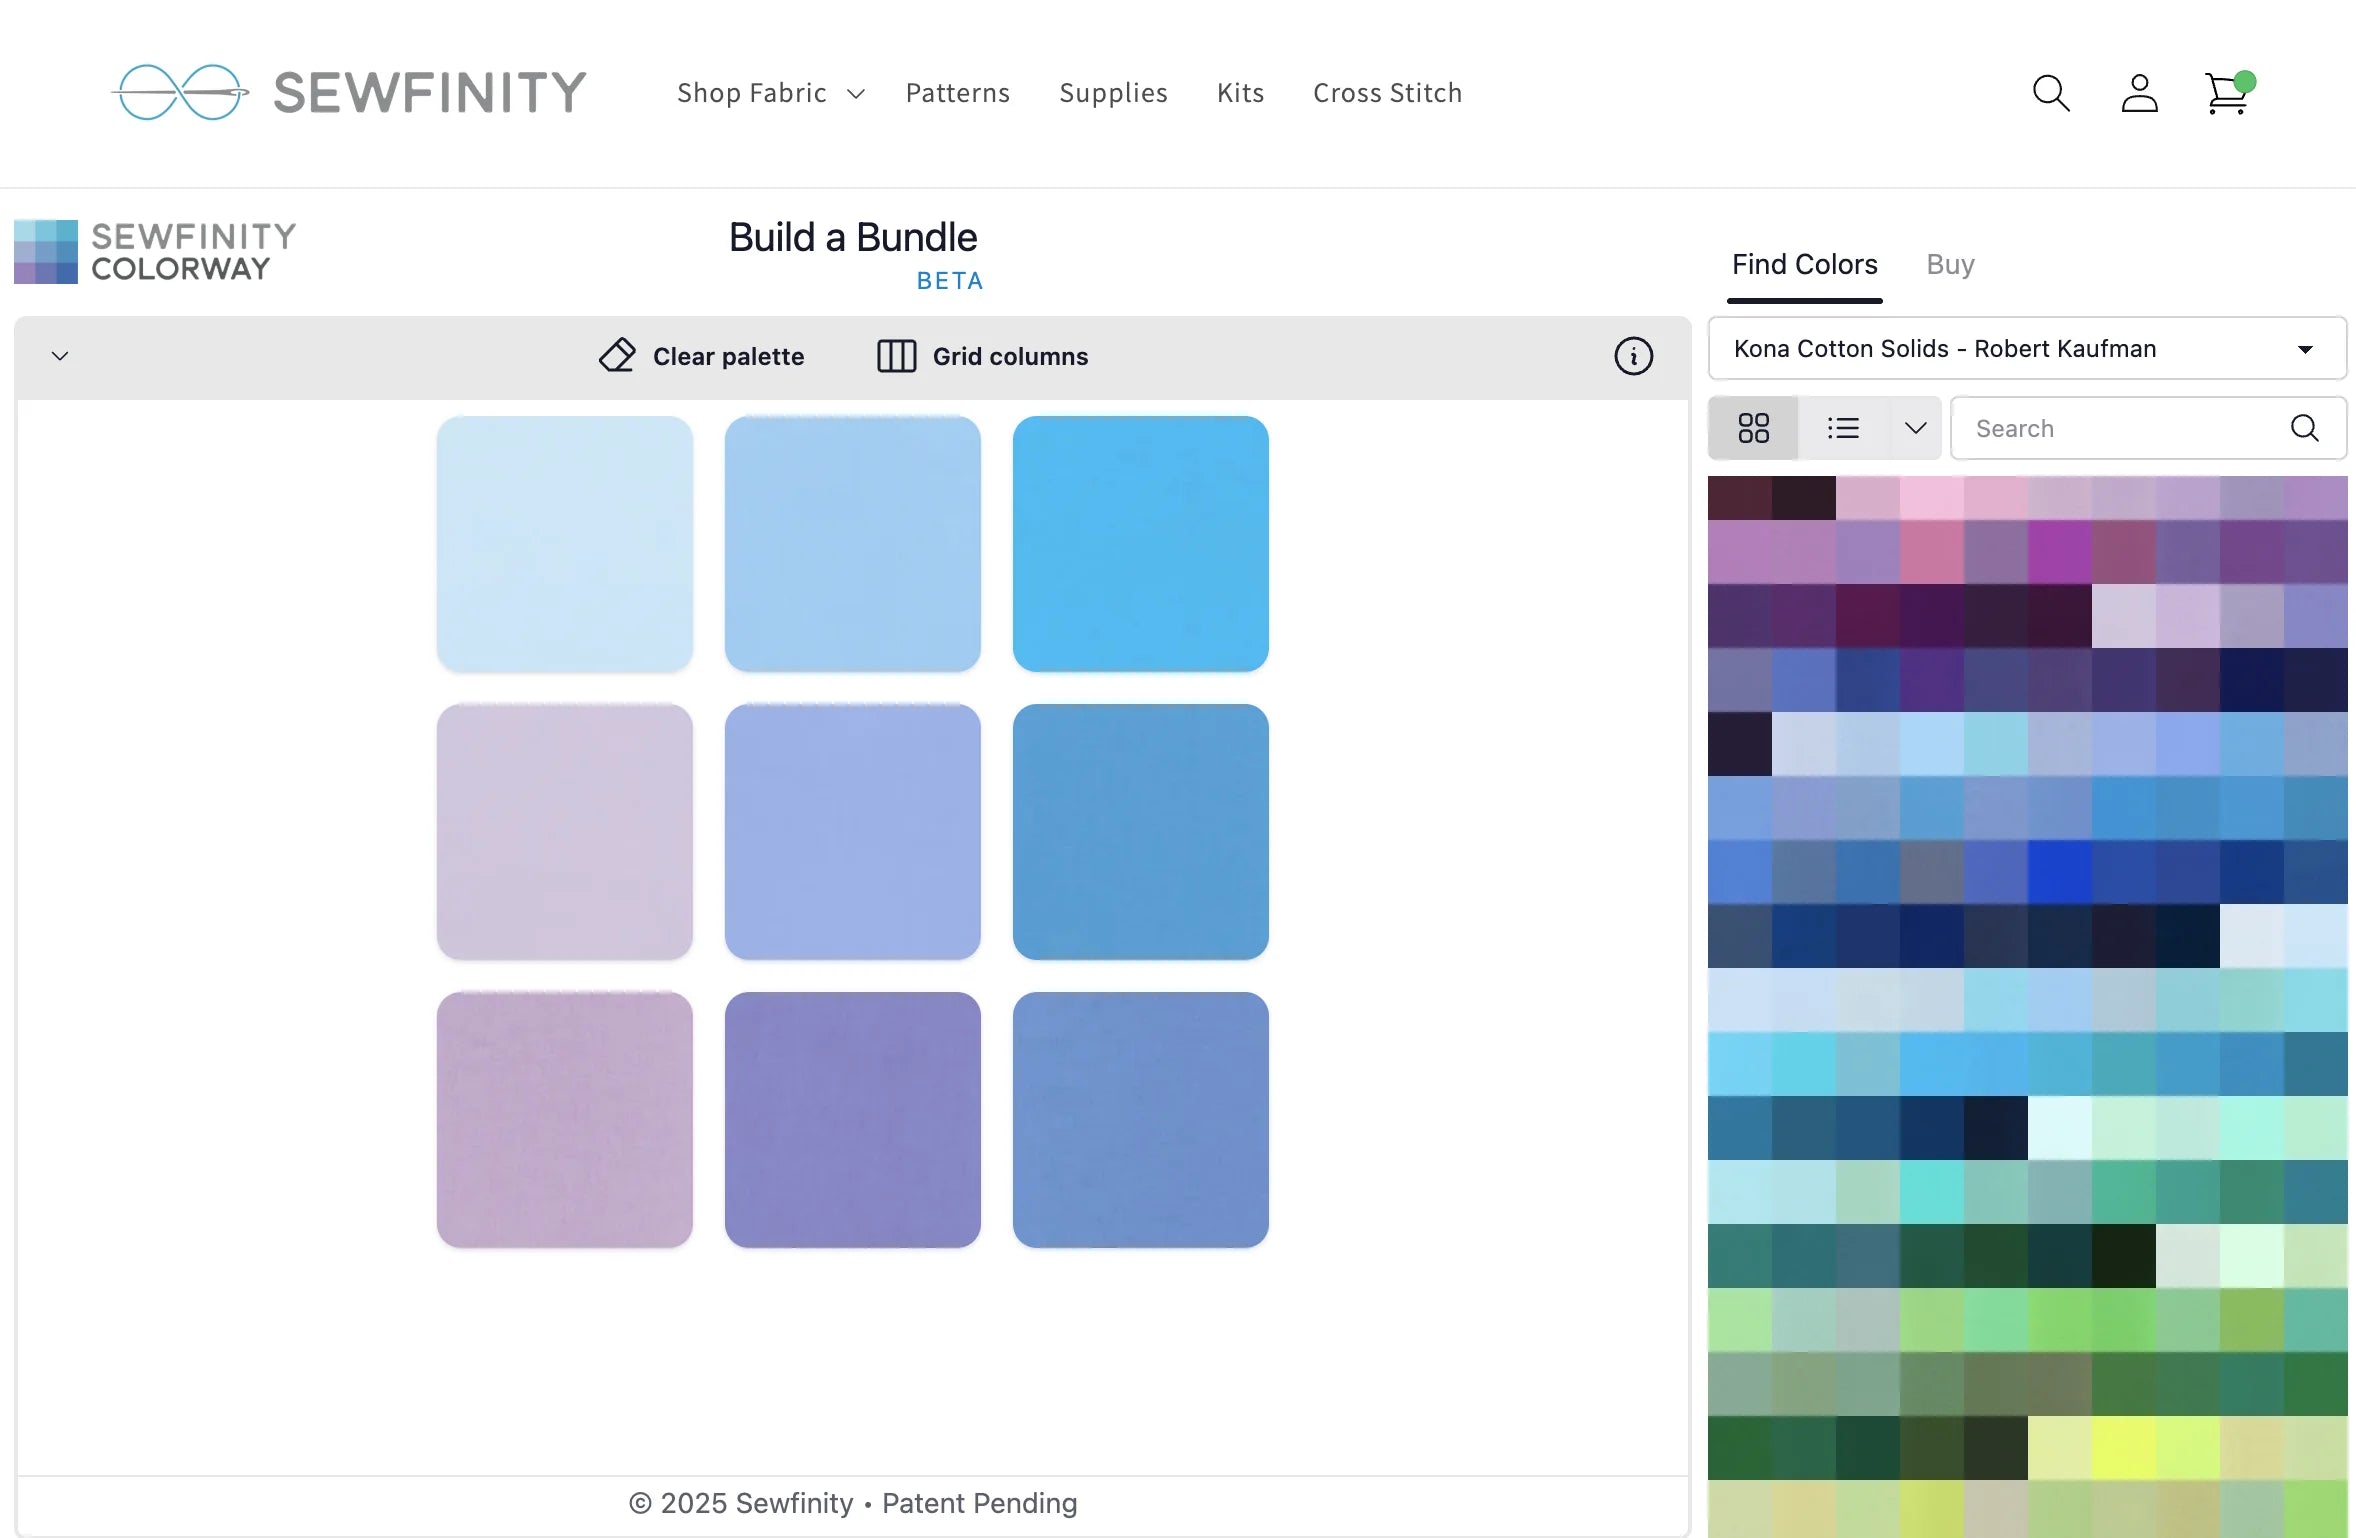Open the shopping cart
2356x1538 pixels.
coord(2227,93)
